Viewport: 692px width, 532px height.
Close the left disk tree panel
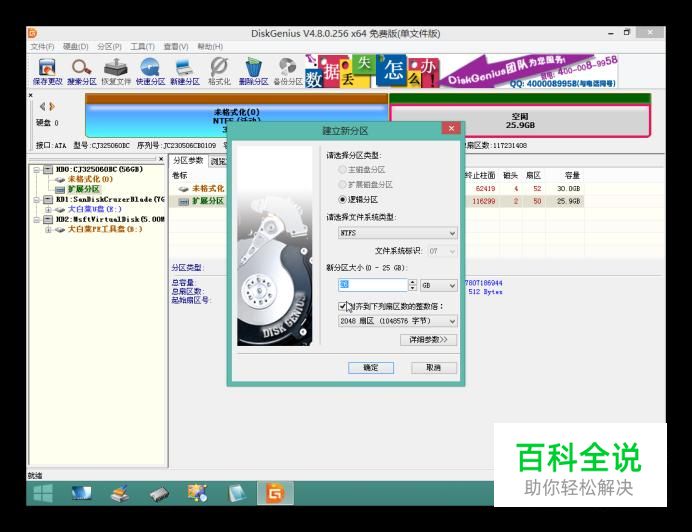tap(161, 159)
